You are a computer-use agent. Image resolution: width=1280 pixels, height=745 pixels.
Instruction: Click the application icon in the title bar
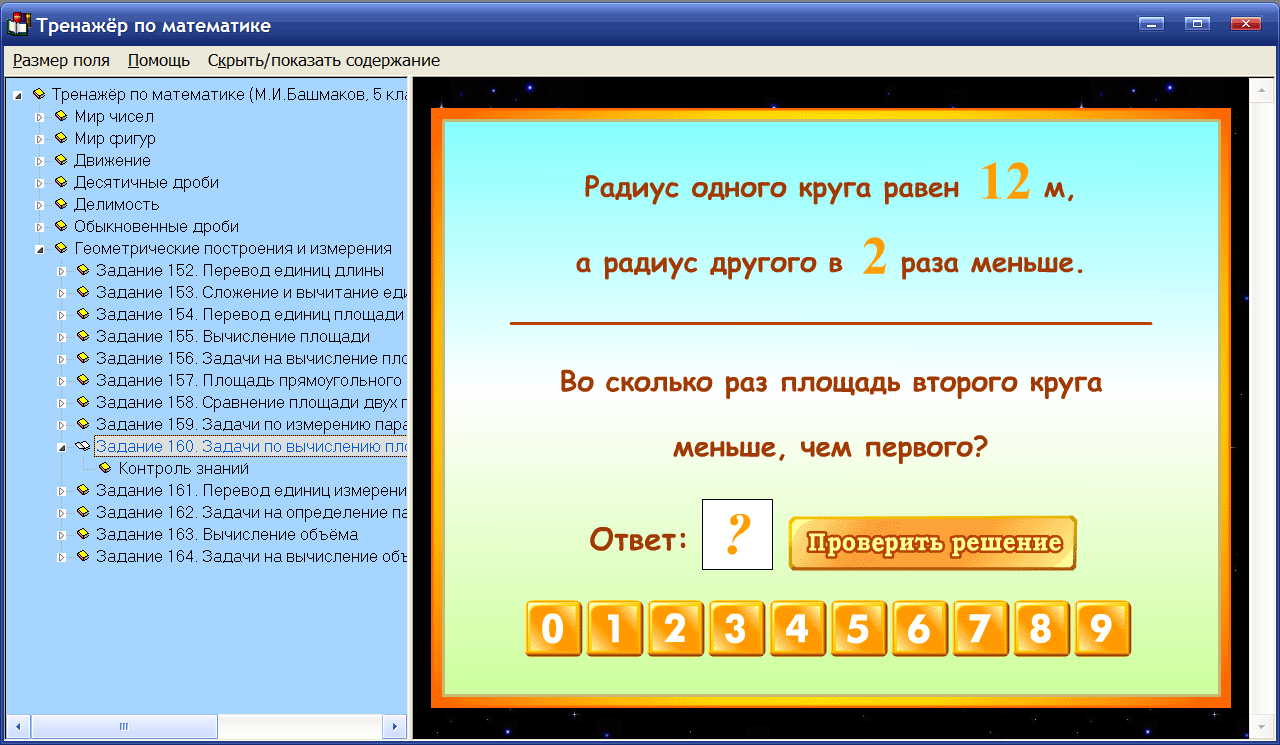pyautogui.click(x=17, y=23)
